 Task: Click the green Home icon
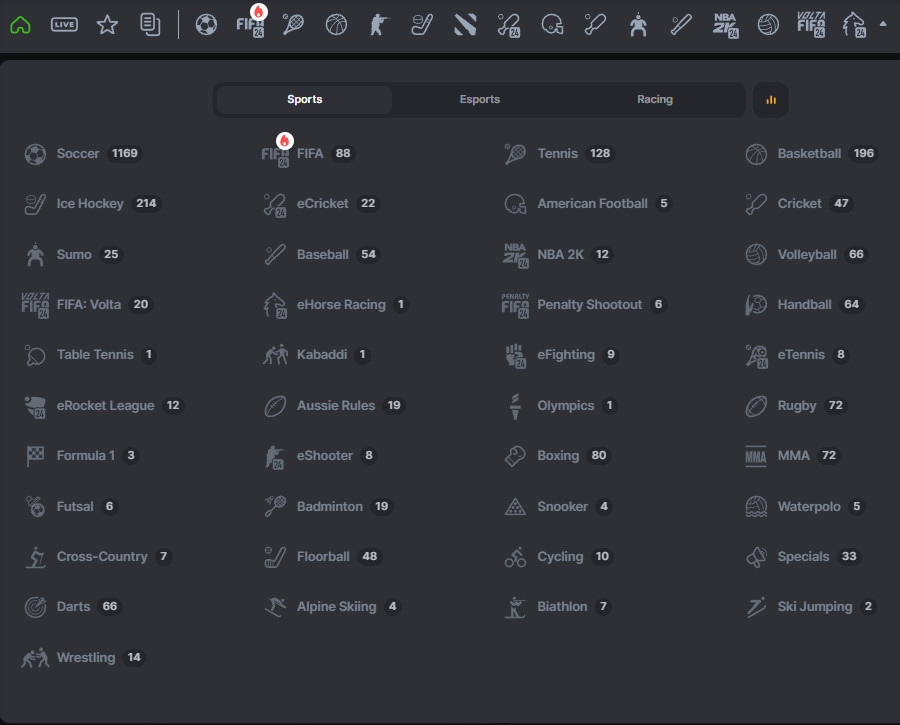[x=21, y=25]
